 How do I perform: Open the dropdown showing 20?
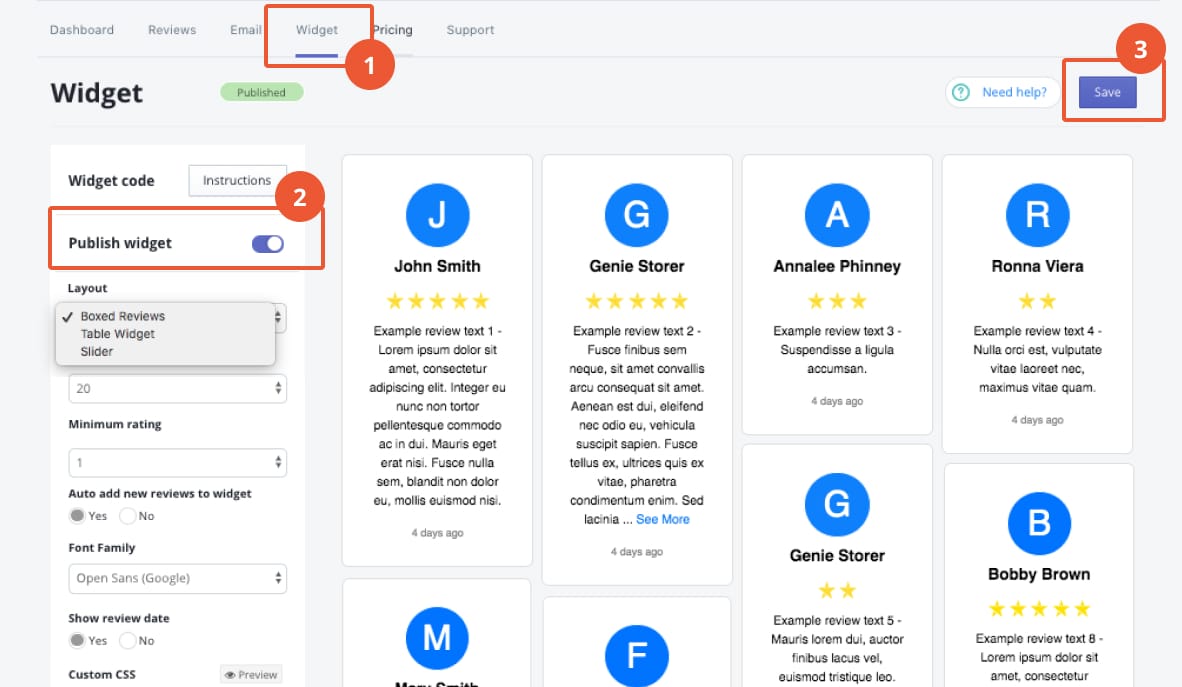[178, 388]
